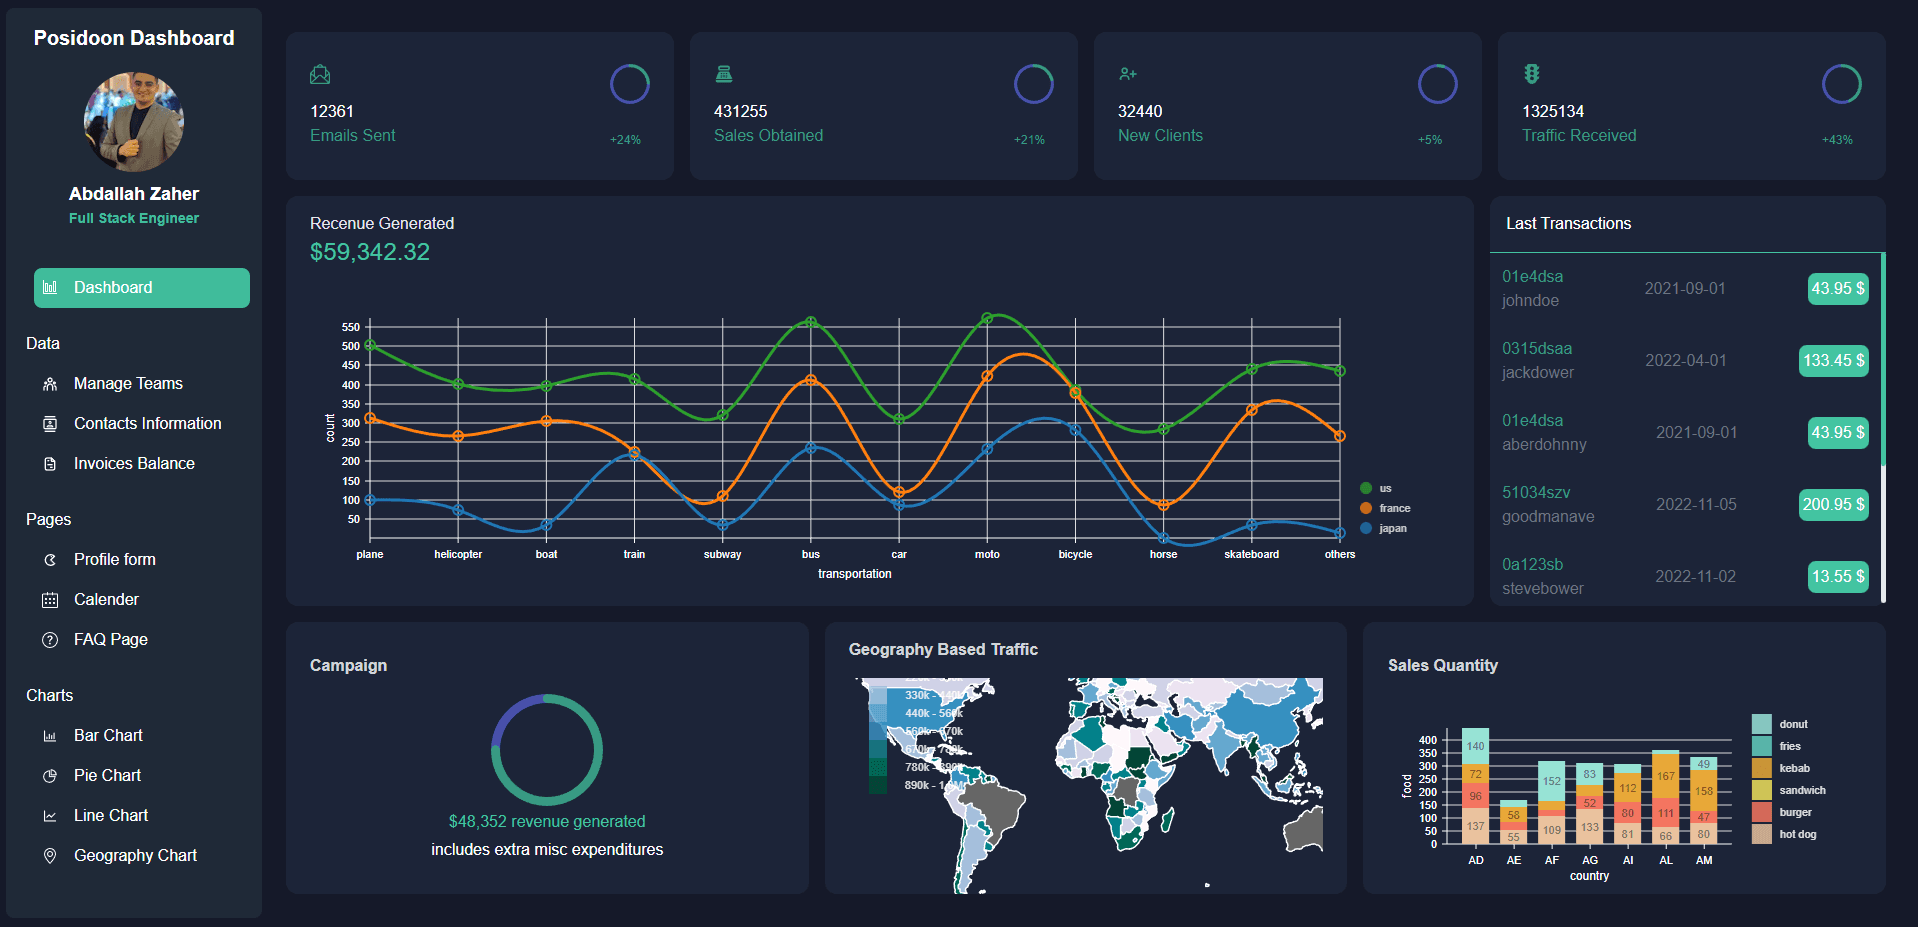The image size is (1918, 927).
Task: Click the Geography Chart map pin icon
Action: [x=50, y=856]
